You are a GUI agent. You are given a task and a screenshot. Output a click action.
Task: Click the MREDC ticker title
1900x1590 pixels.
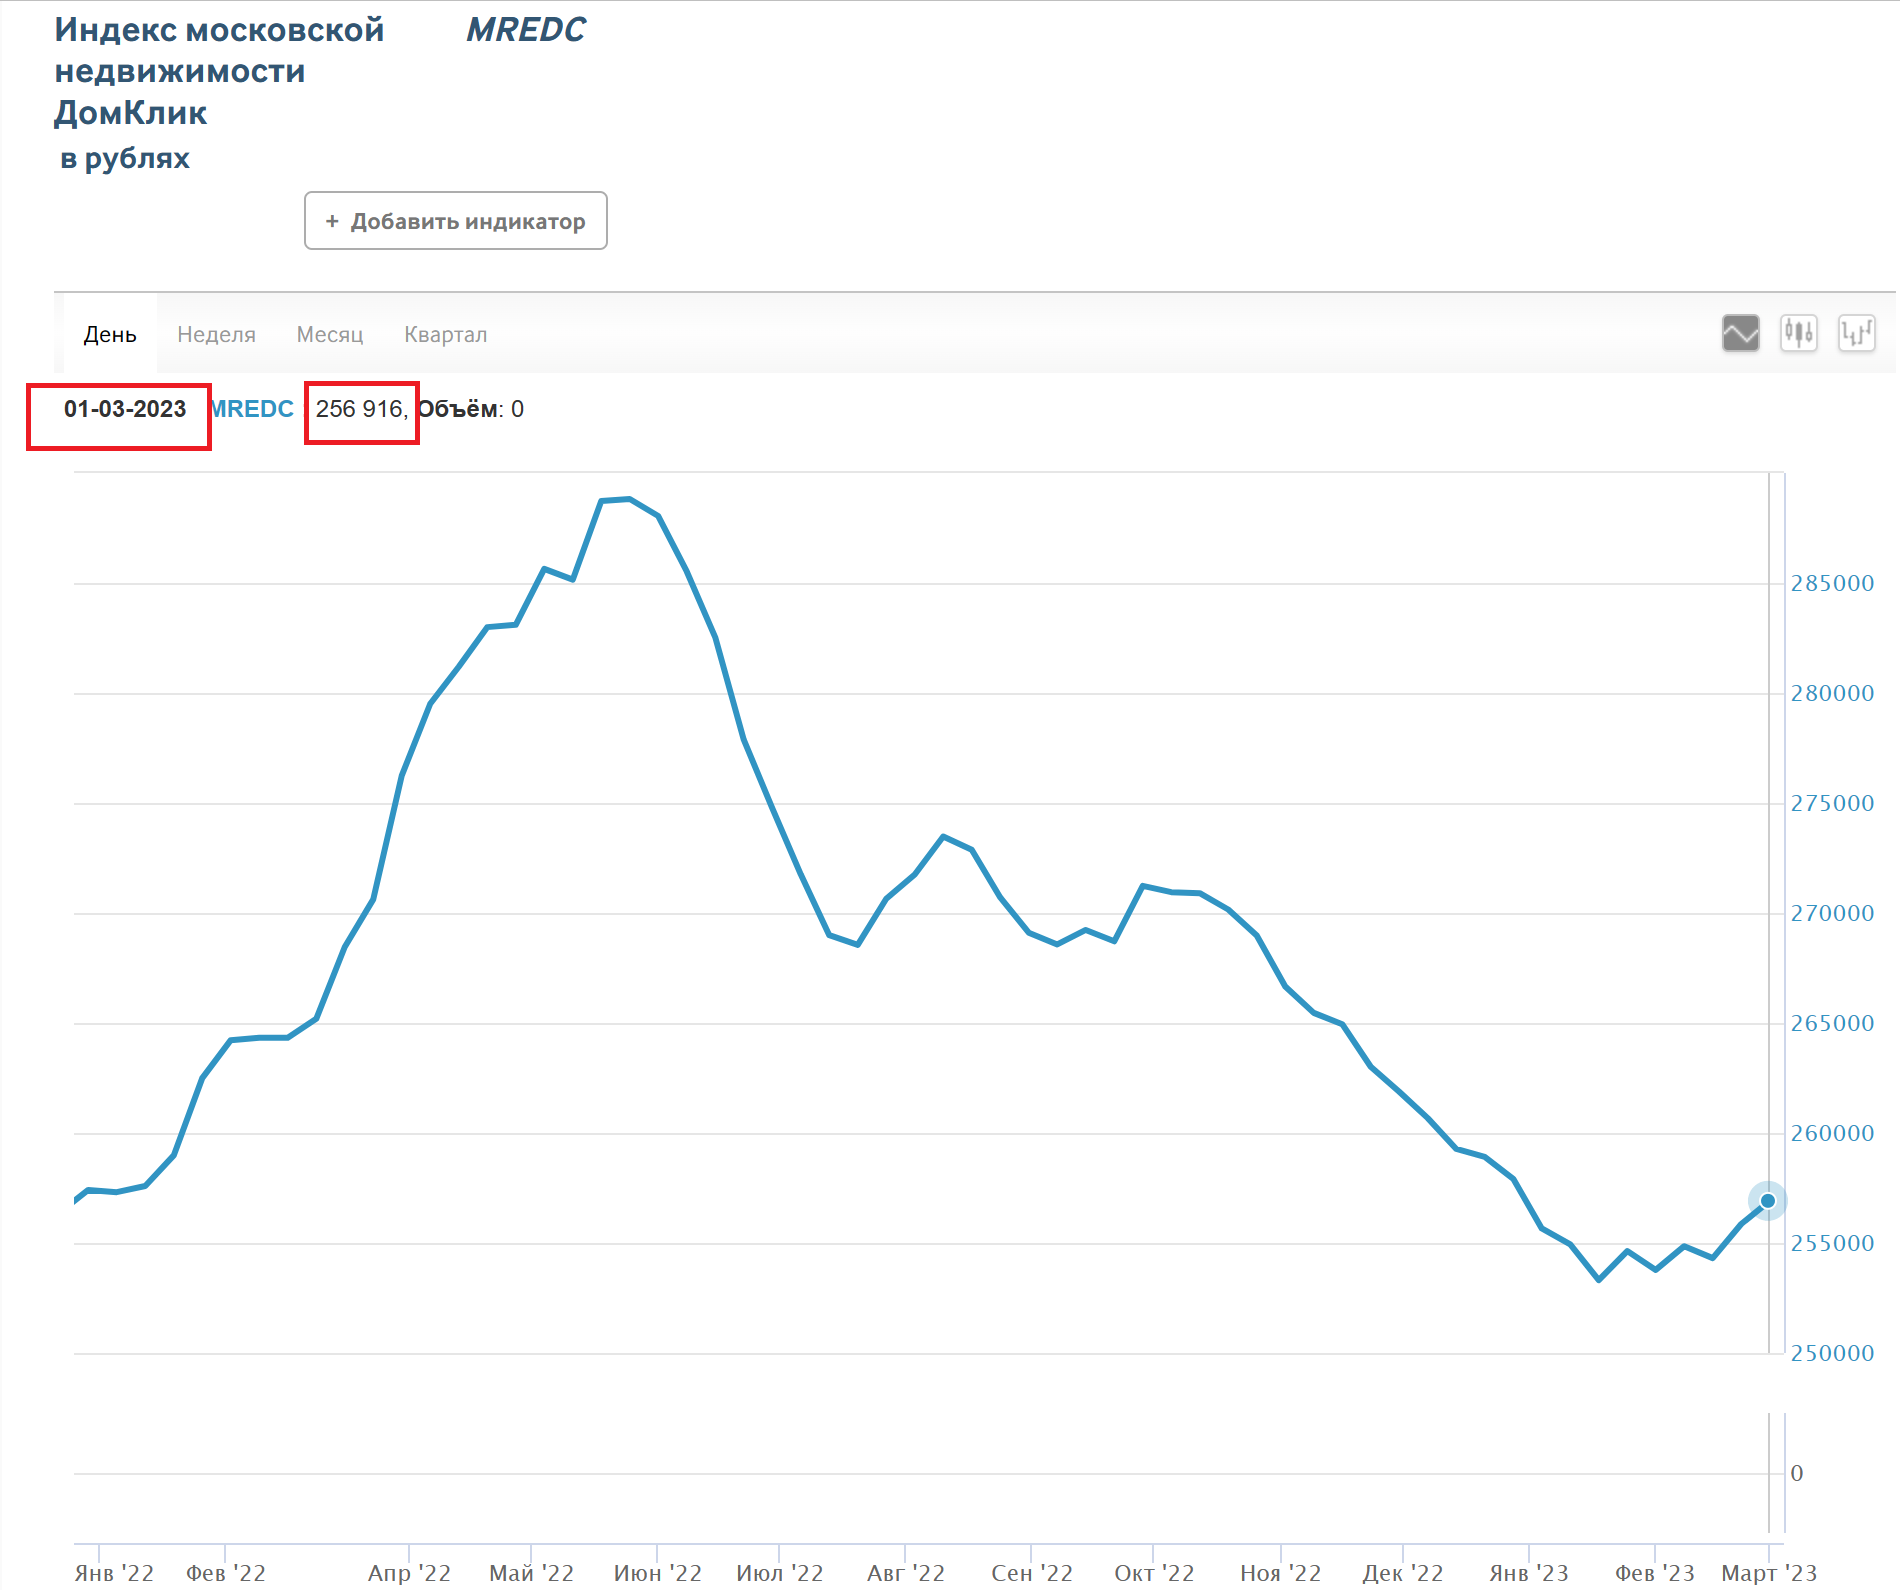(x=526, y=30)
